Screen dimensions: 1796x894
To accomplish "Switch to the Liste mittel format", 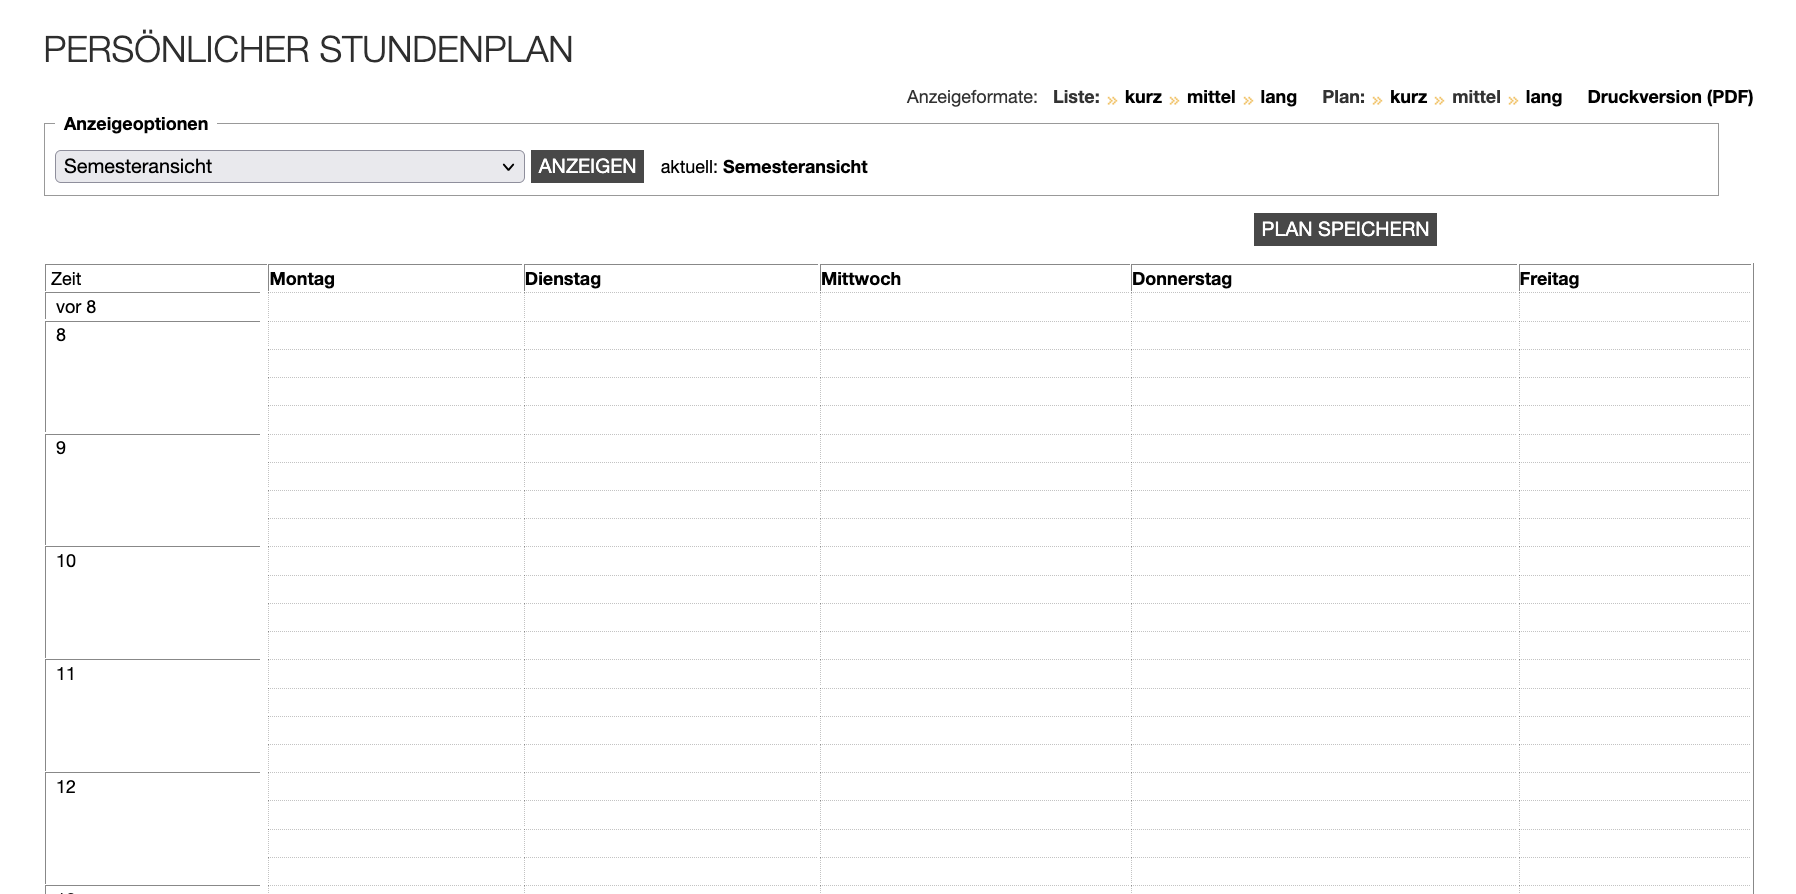I will 1210,97.
